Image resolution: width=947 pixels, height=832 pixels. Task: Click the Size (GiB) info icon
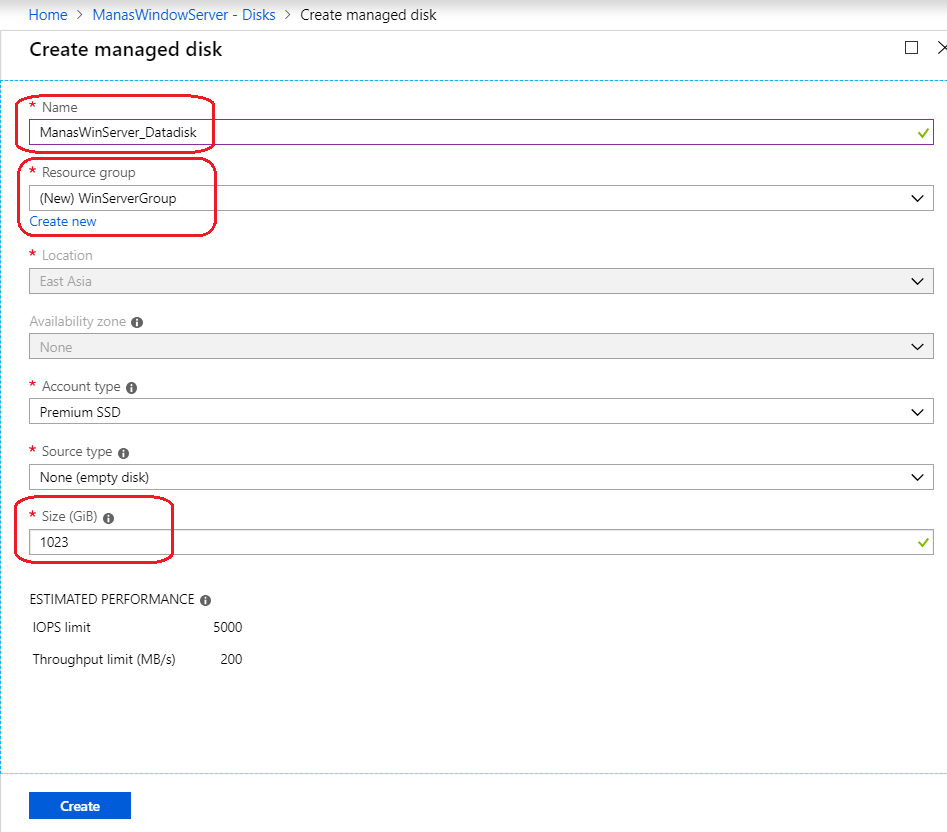coord(110,518)
